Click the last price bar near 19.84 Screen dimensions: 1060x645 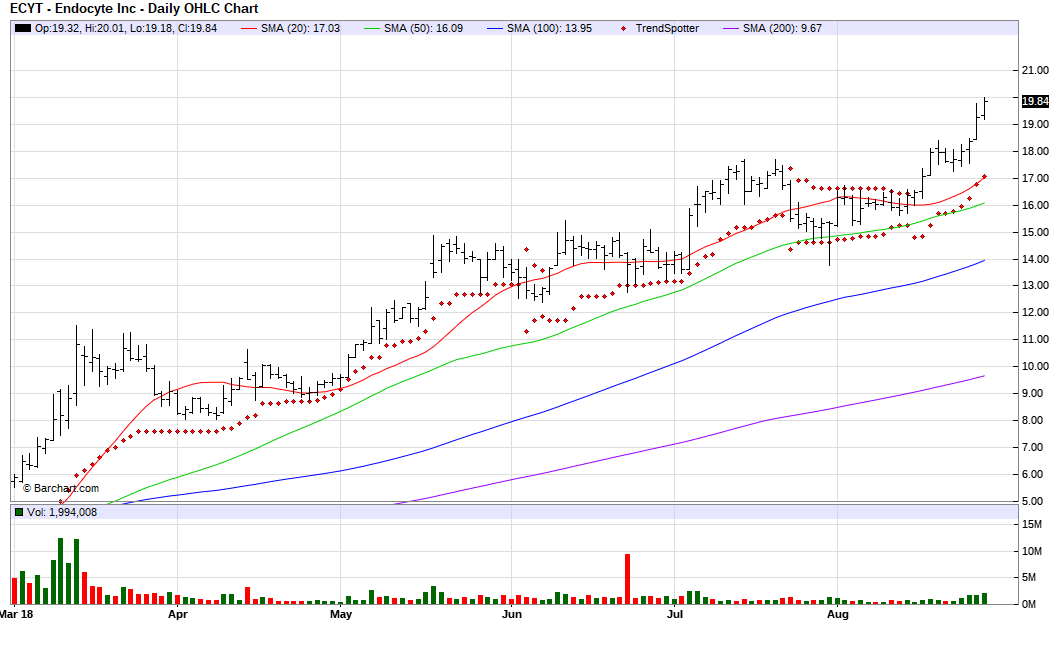click(x=984, y=110)
